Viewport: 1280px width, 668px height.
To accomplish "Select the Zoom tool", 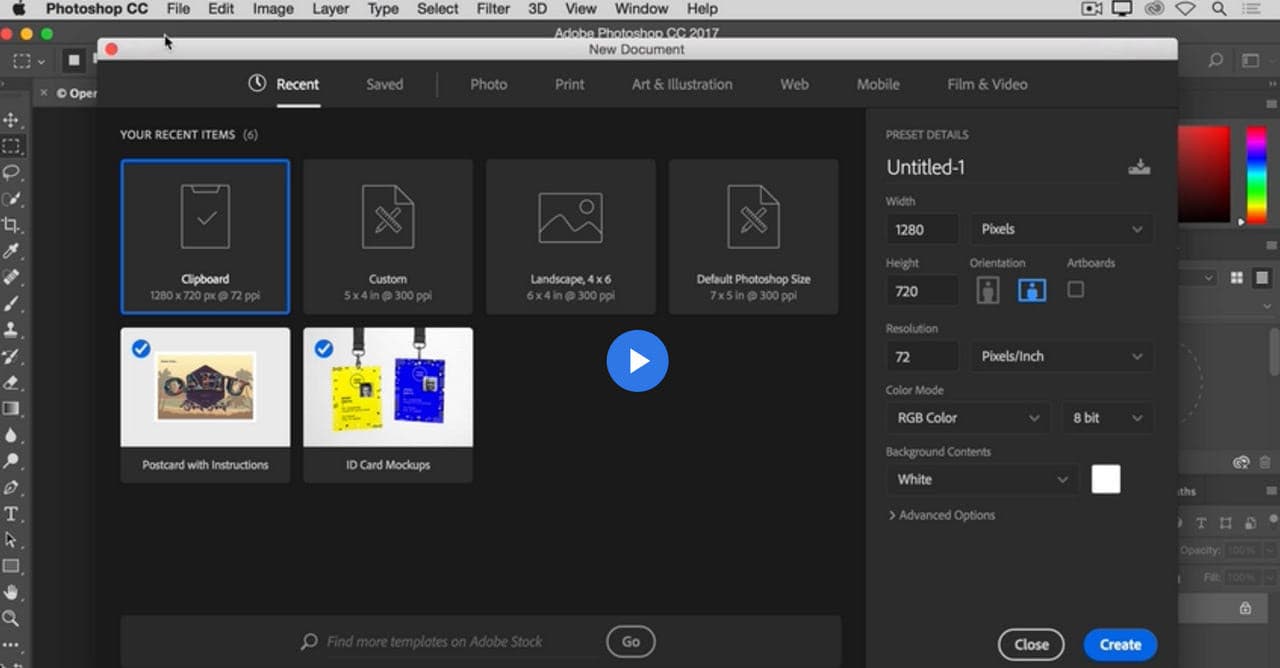I will [12, 619].
